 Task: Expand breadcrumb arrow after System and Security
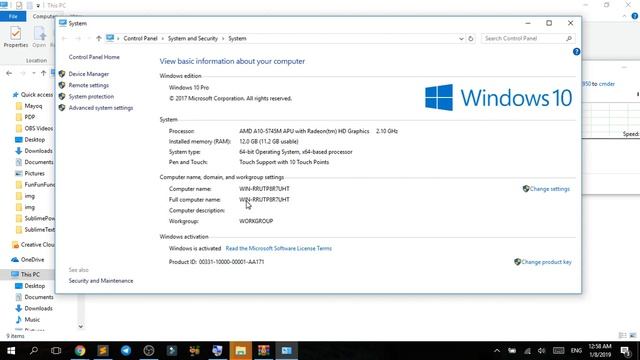[223, 38]
